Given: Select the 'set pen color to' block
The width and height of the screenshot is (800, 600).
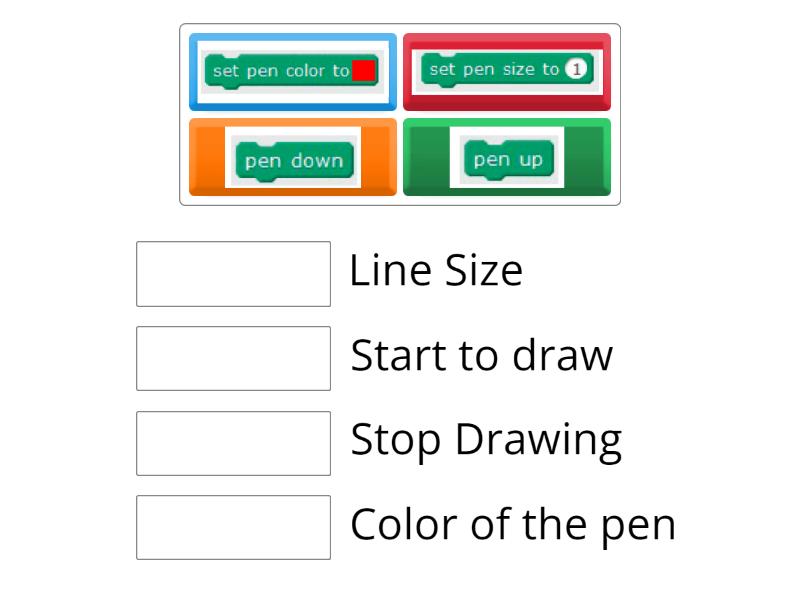Looking at the screenshot, I should (x=287, y=71).
